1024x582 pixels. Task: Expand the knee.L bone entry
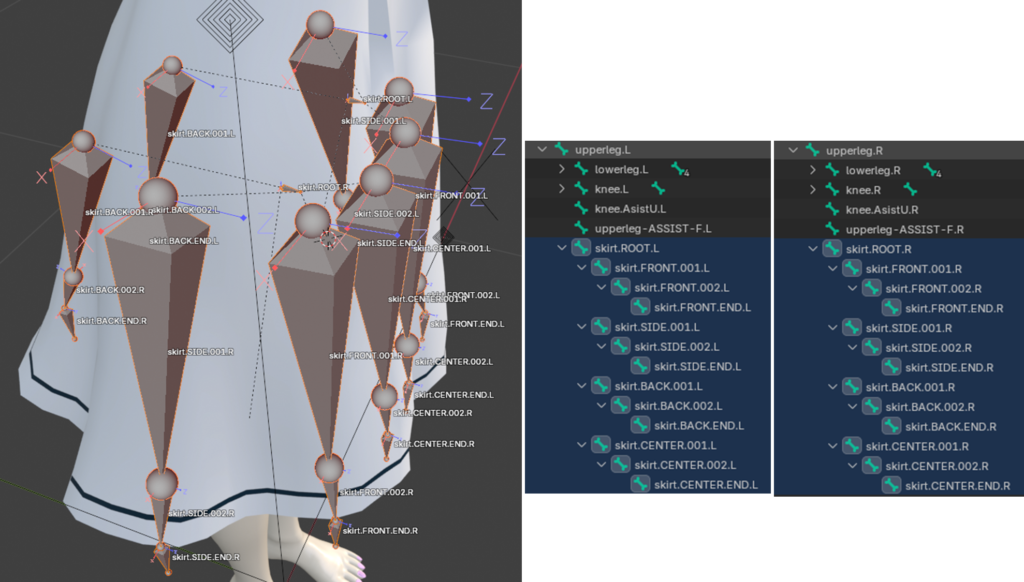(x=562, y=190)
